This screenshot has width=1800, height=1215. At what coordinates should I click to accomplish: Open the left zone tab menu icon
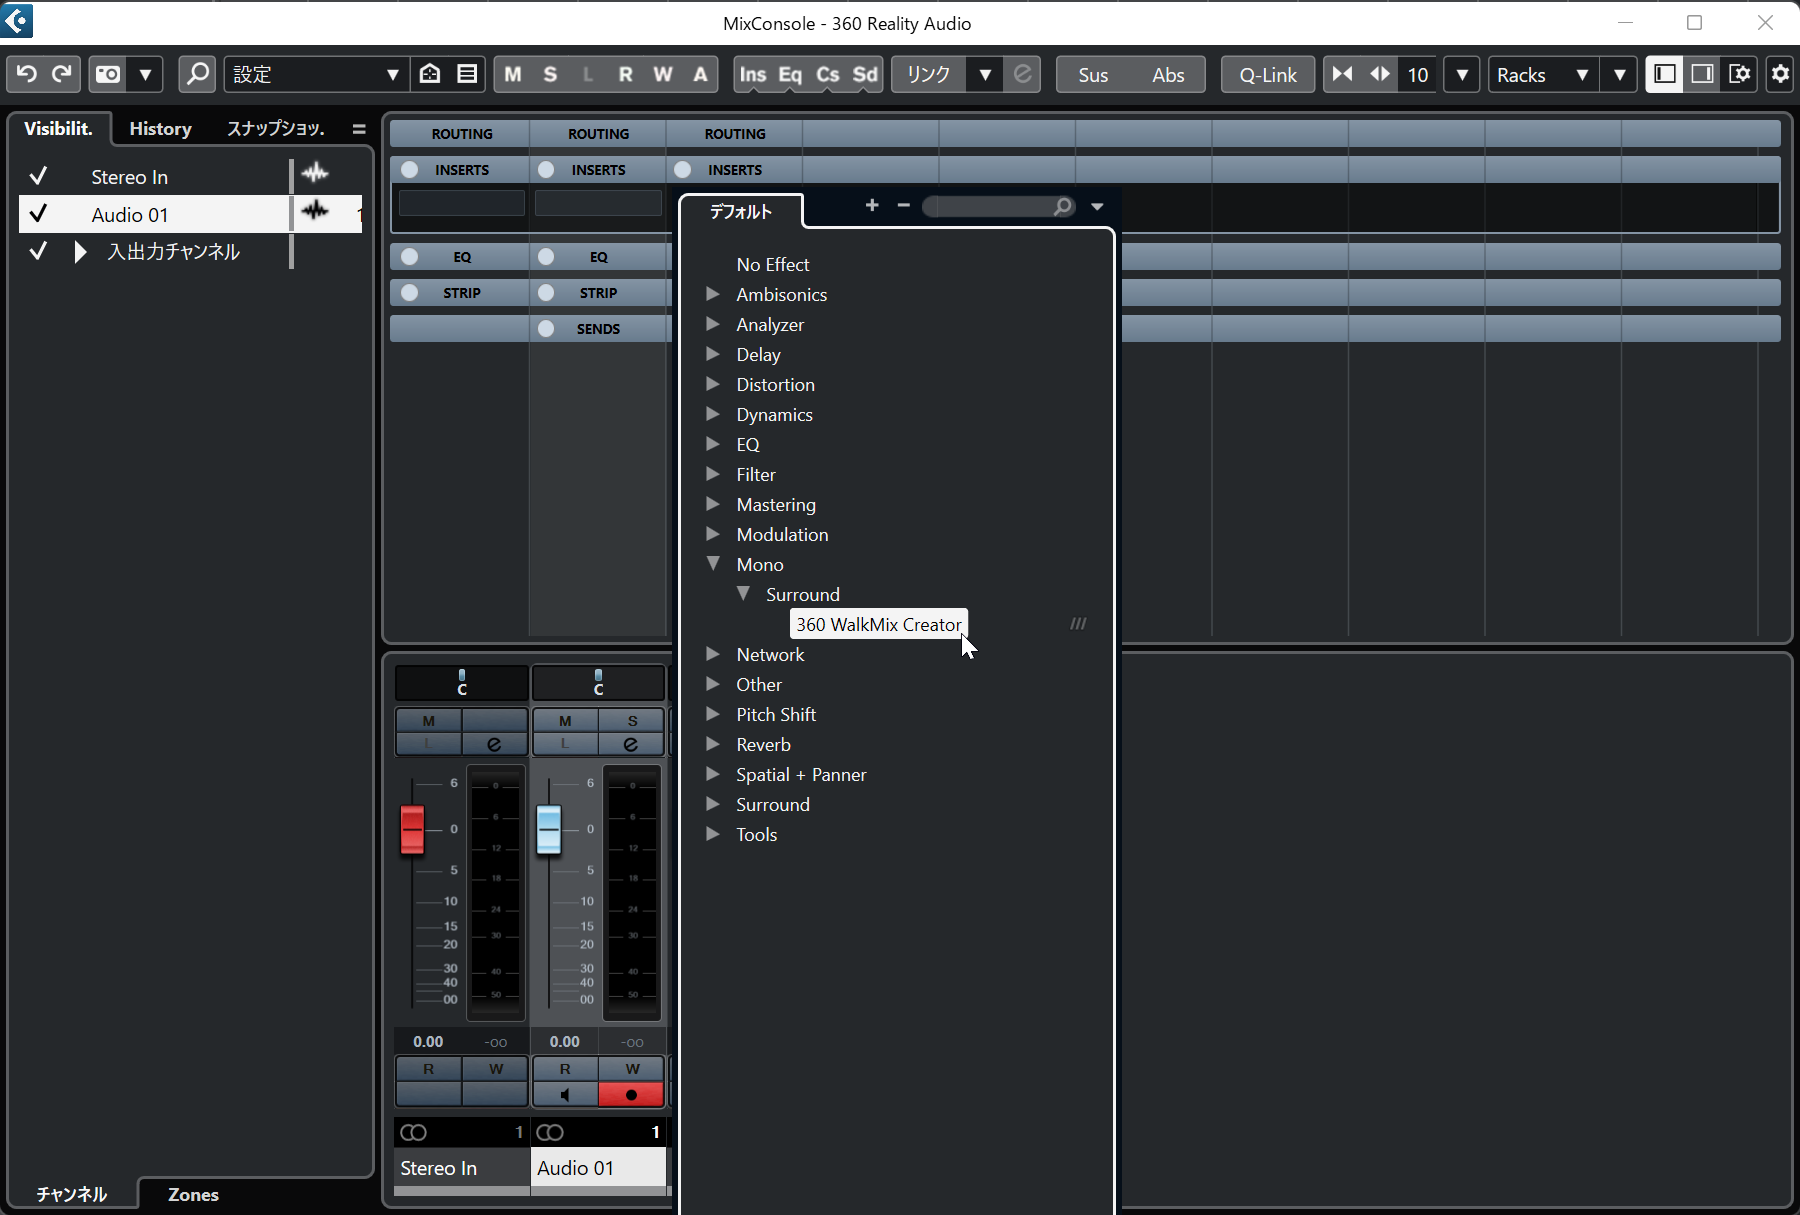tap(359, 129)
